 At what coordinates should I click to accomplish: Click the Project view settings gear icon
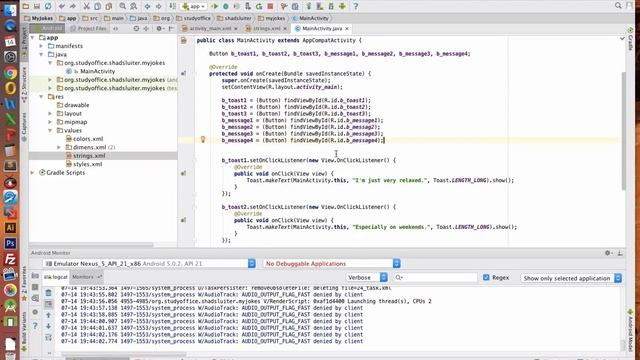click(159, 29)
